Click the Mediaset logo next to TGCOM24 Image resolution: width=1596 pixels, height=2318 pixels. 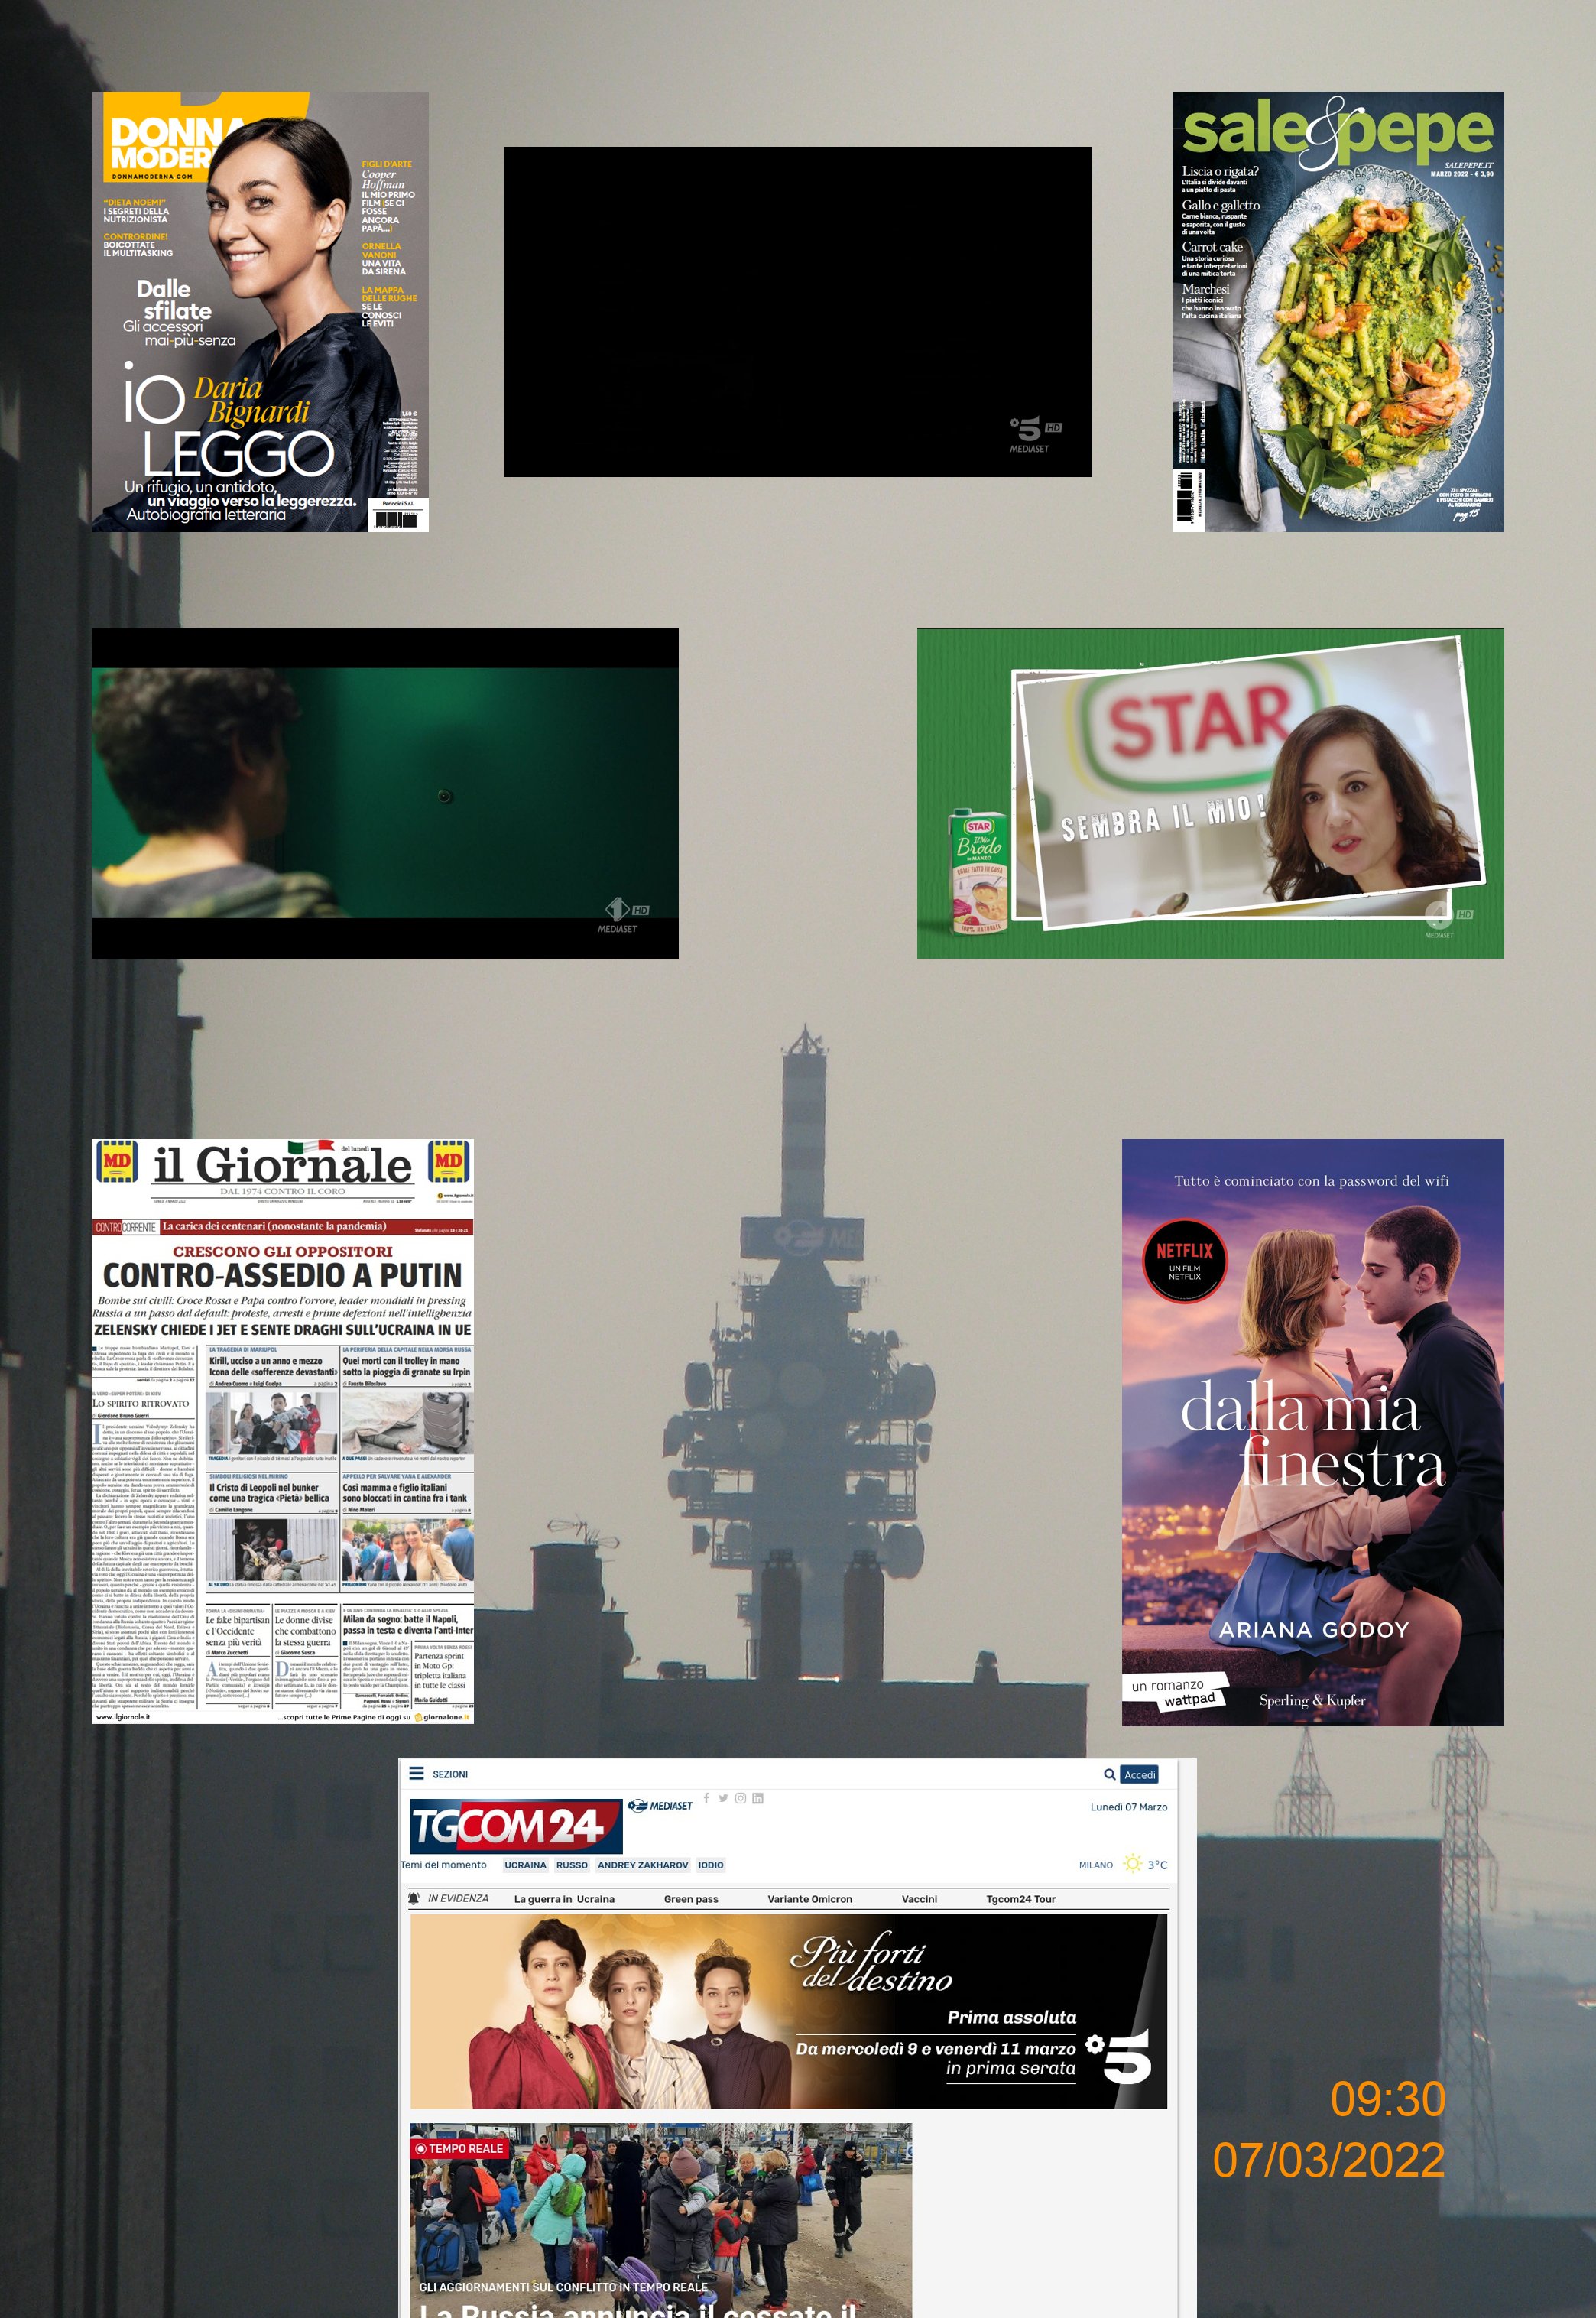click(x=660, y=1806)
